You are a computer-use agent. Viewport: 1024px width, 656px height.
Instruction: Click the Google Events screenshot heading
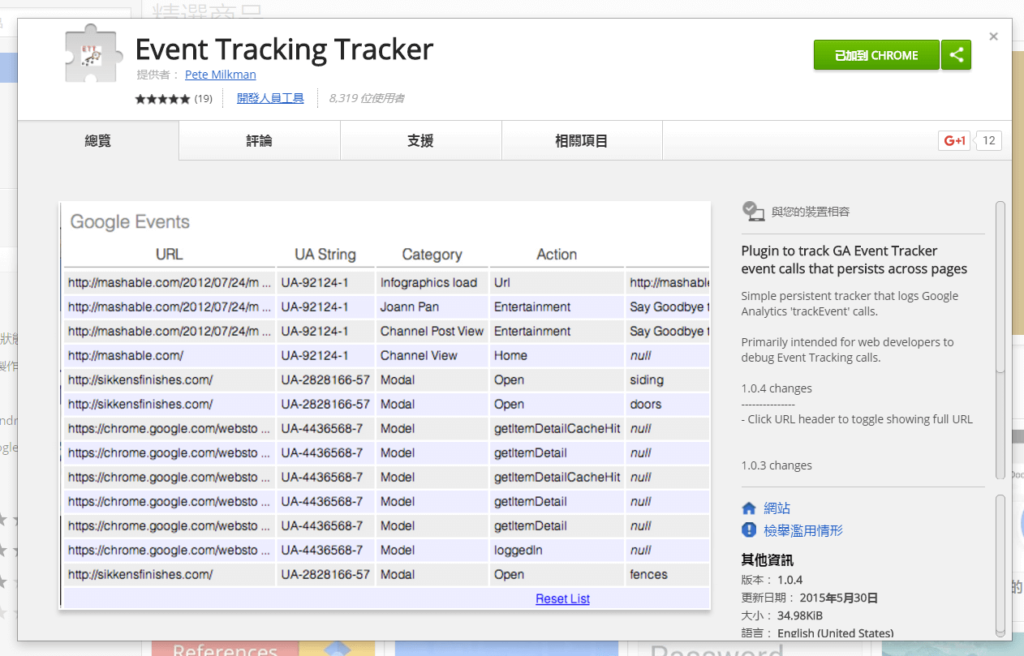coord(130,222)
